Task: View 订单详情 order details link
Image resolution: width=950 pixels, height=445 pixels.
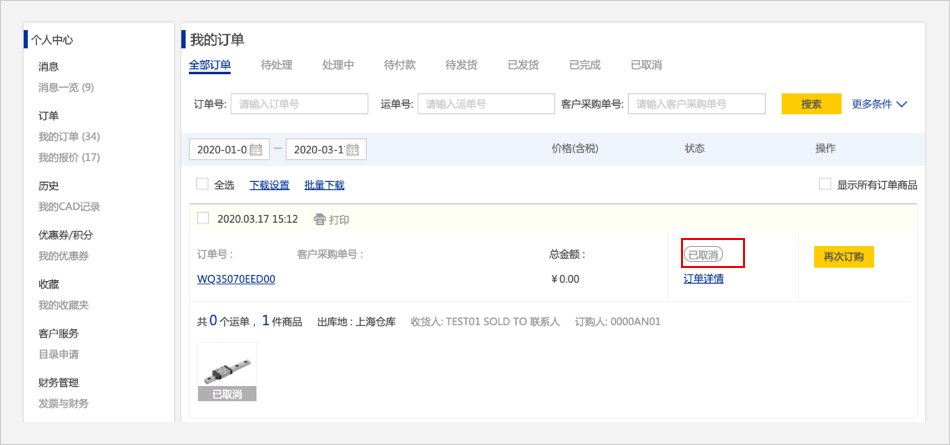Action: pos(703,279)
